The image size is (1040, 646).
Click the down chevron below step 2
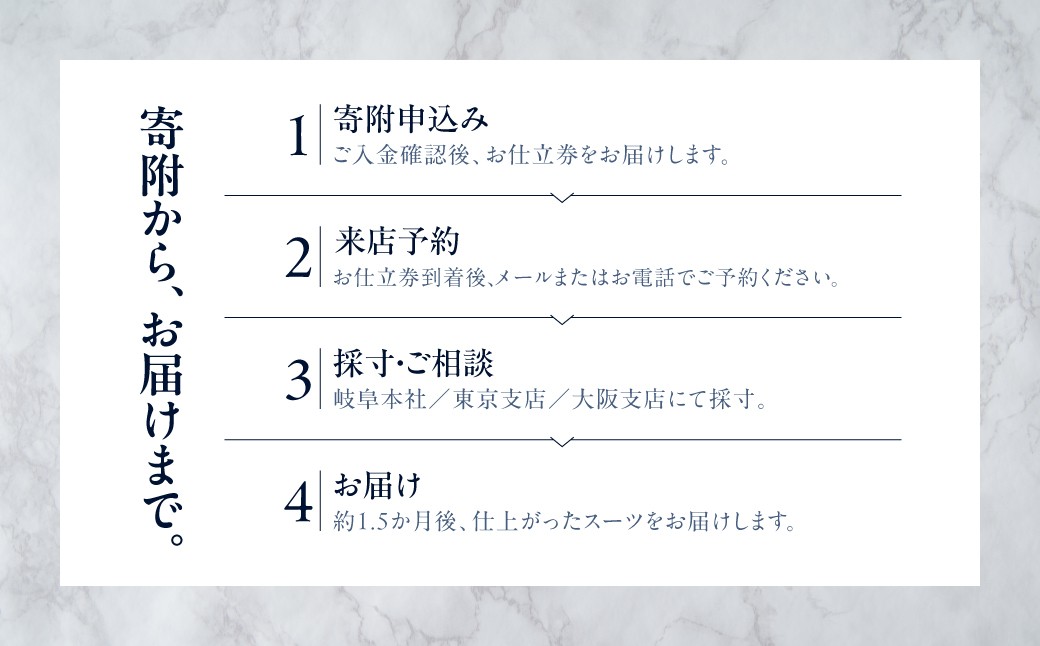point(562,320)
